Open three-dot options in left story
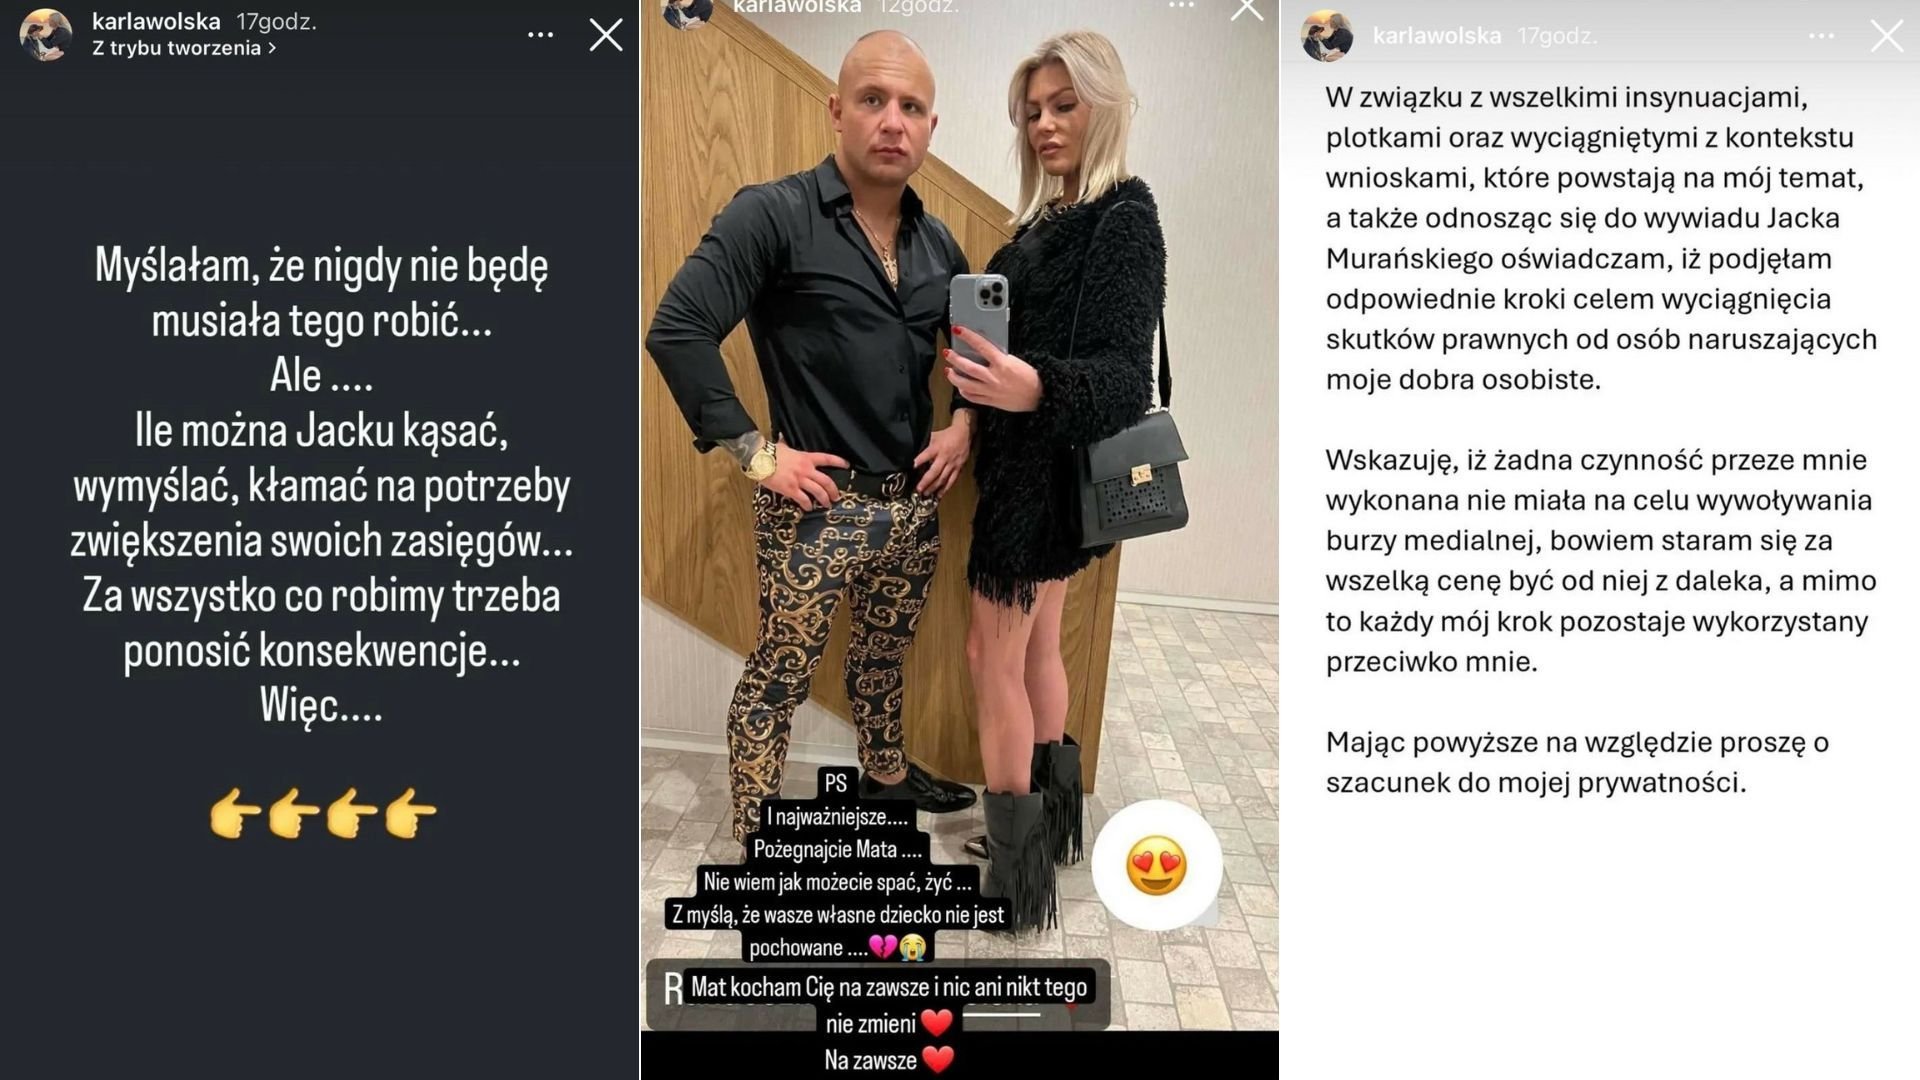 pos(540,35)
